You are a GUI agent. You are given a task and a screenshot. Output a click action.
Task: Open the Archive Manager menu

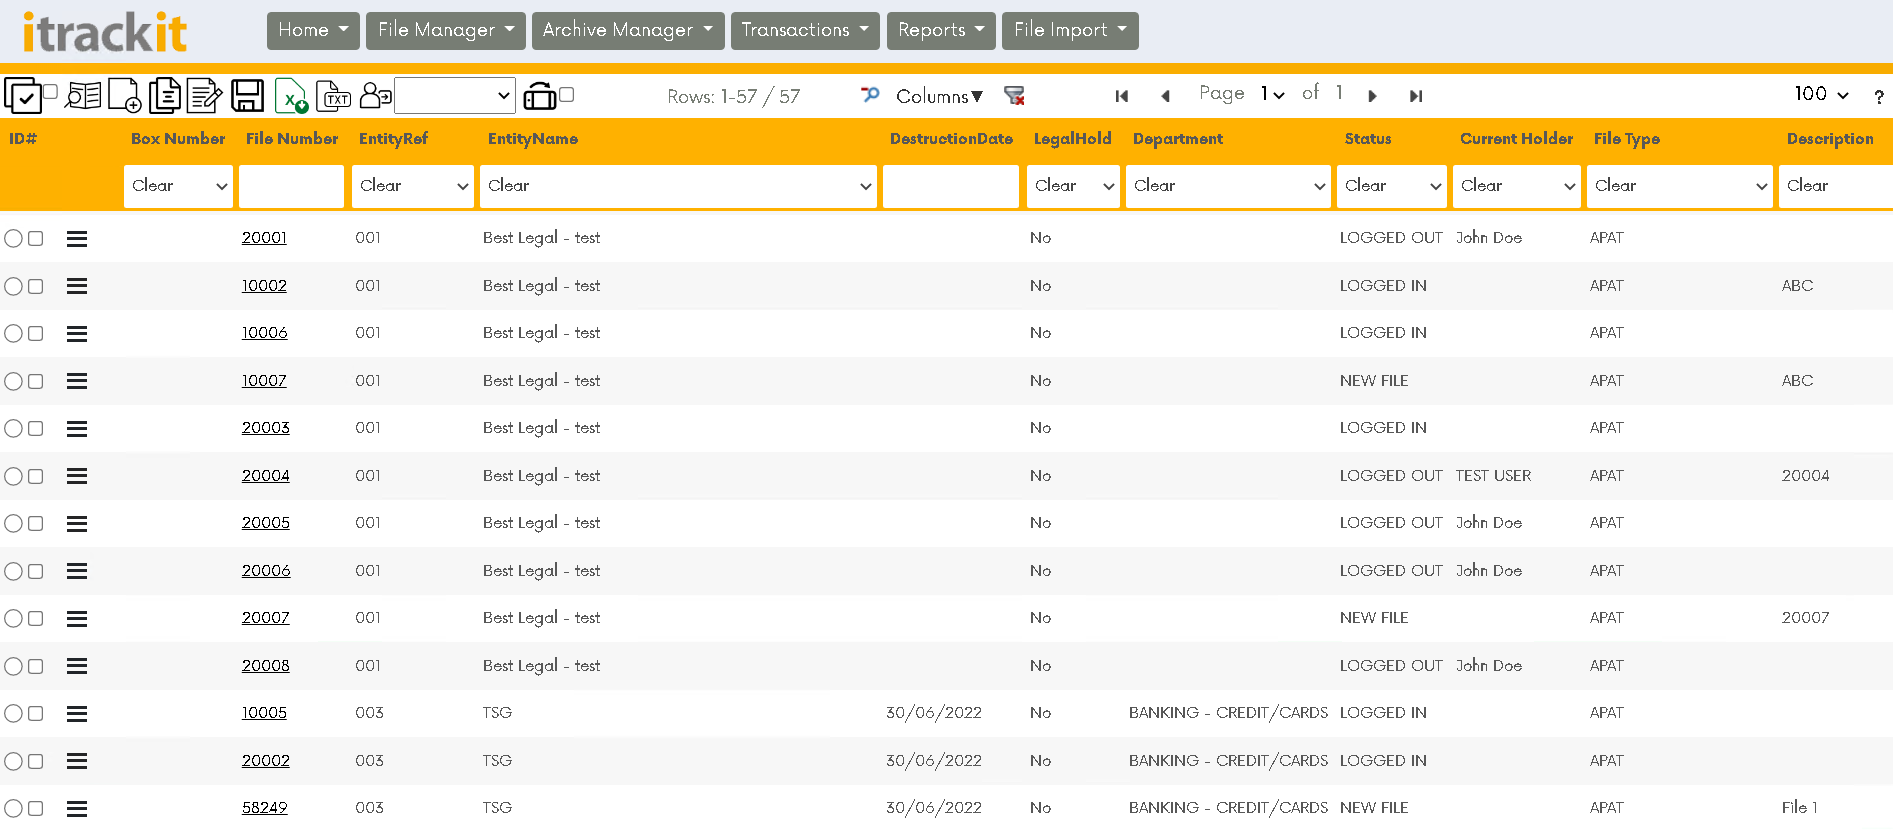tap(628, 30)
